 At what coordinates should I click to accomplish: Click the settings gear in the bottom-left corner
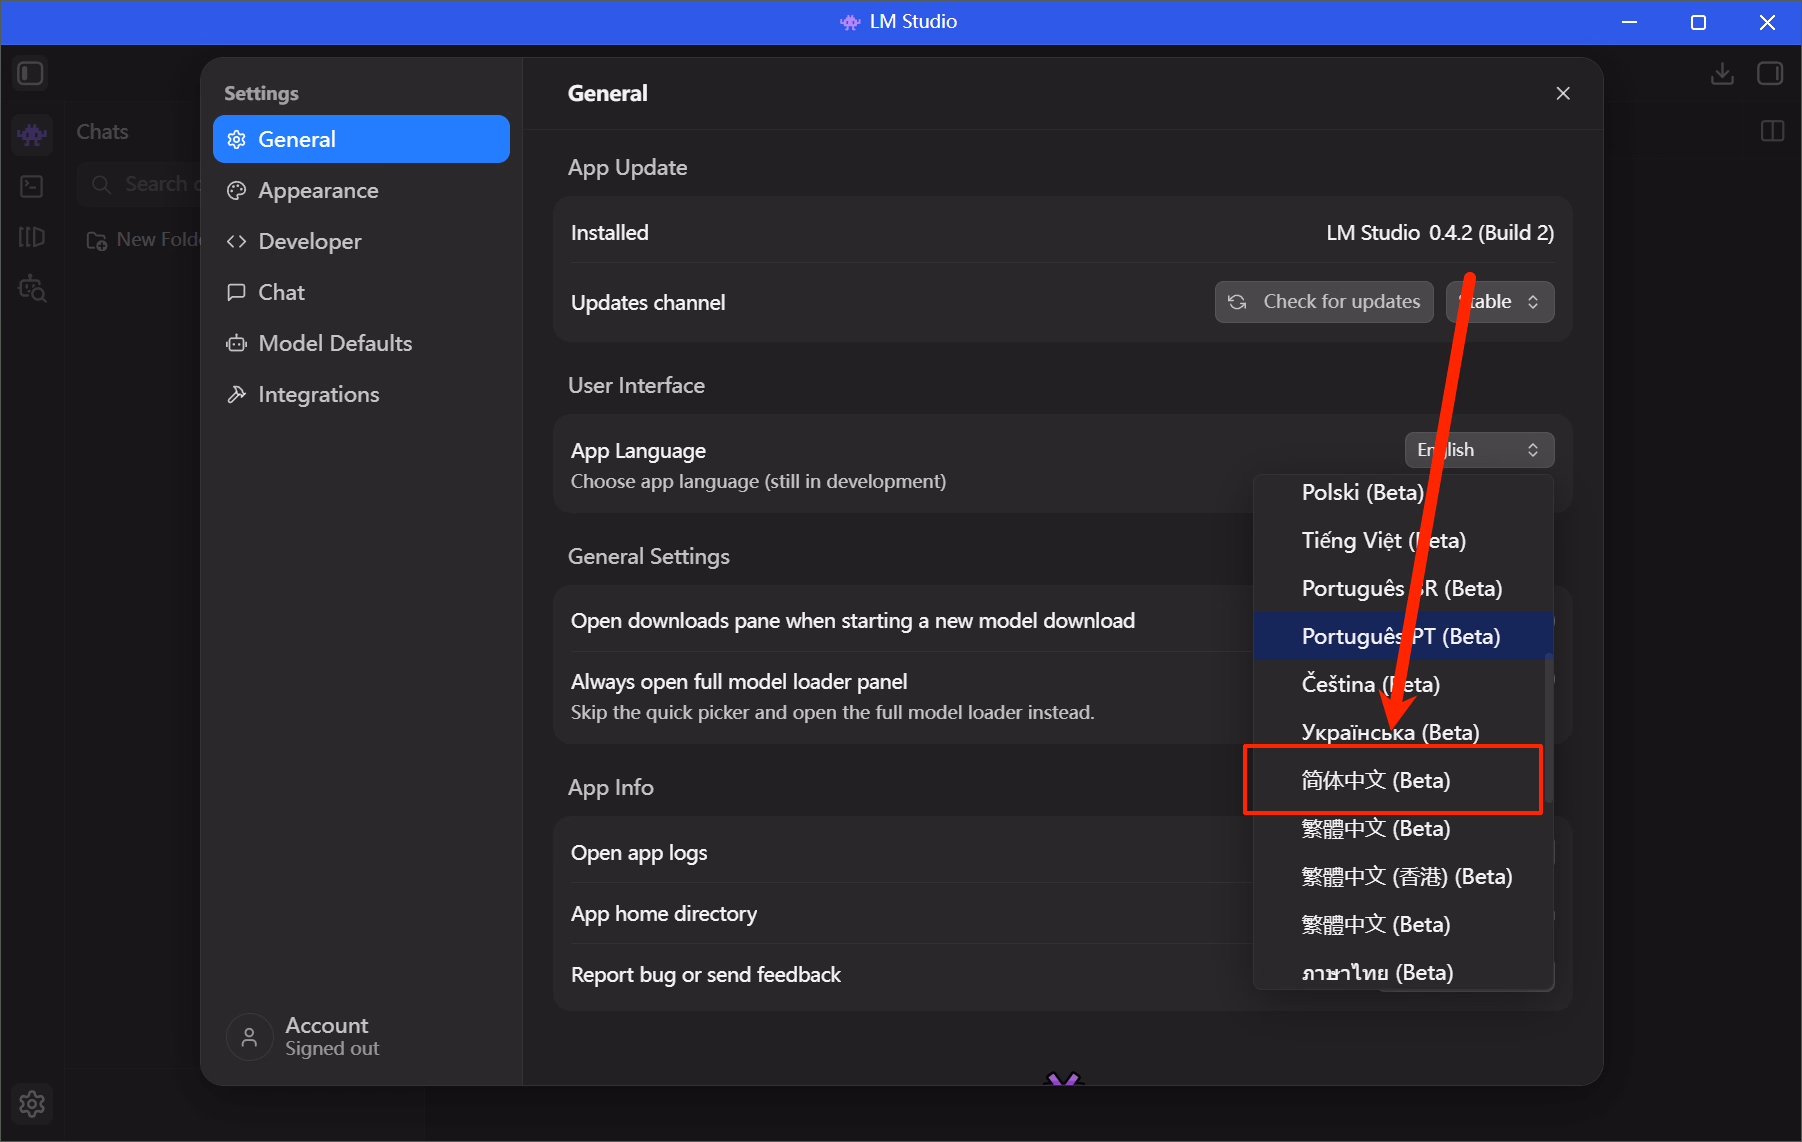(x=32, y=1104)
